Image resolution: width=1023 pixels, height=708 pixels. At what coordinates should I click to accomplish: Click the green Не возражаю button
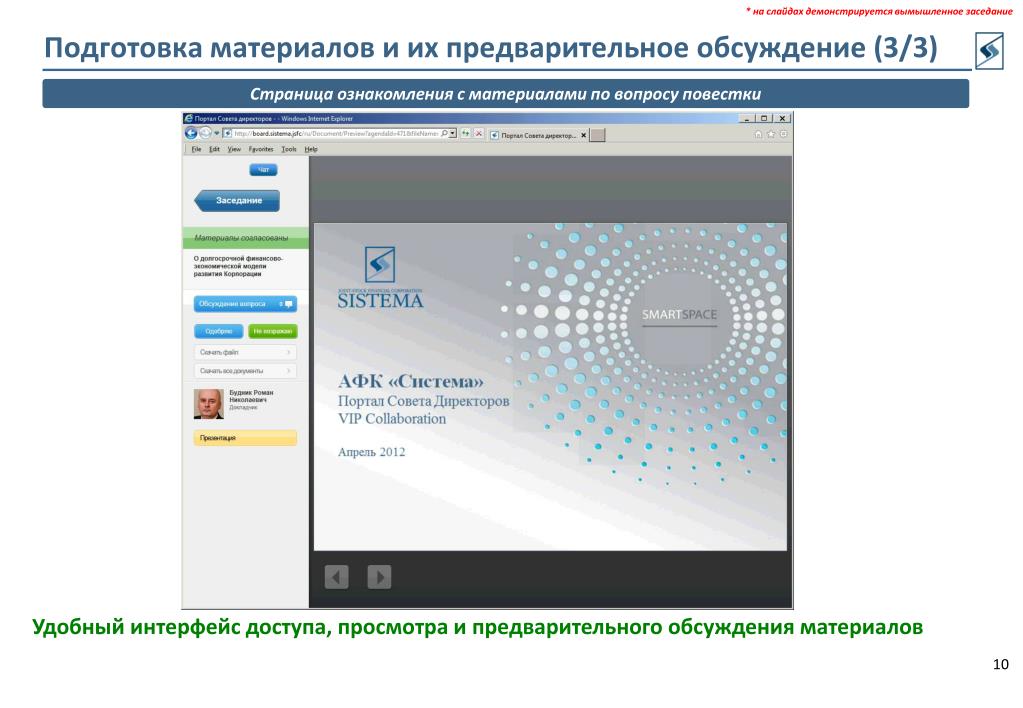click(x=273, y=331)
